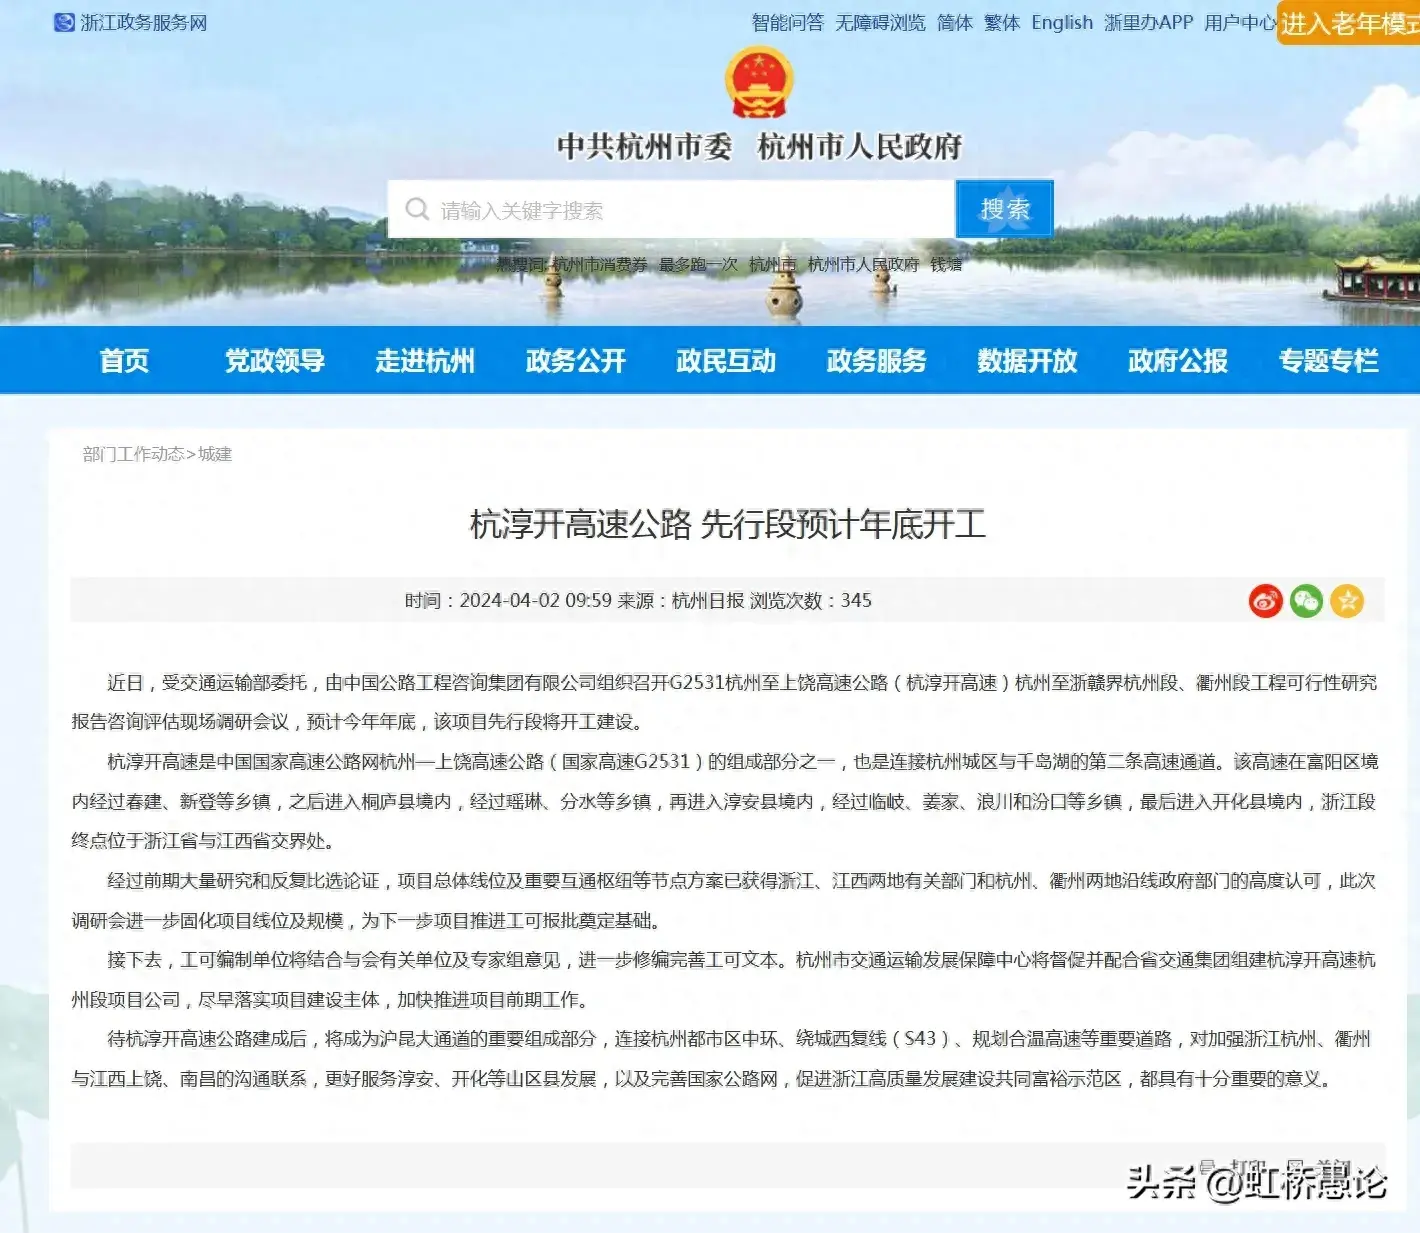Screen dimensions: 1420x1233
Task: Switch to 简体 simplified Chinese
Action: 954,23
